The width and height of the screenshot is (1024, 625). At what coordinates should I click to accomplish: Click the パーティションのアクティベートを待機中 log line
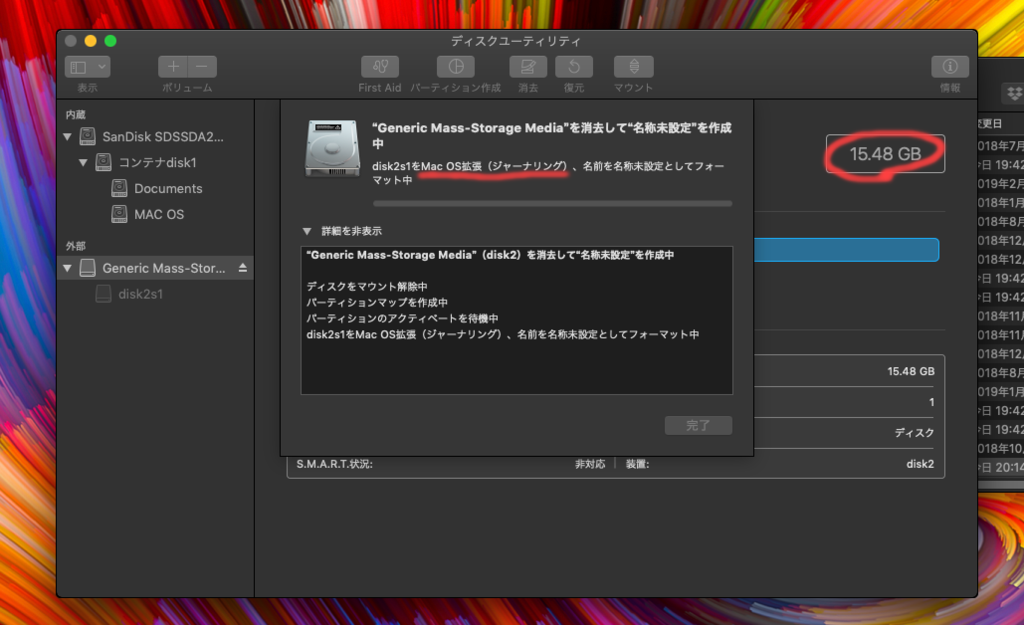coord(402,318)
